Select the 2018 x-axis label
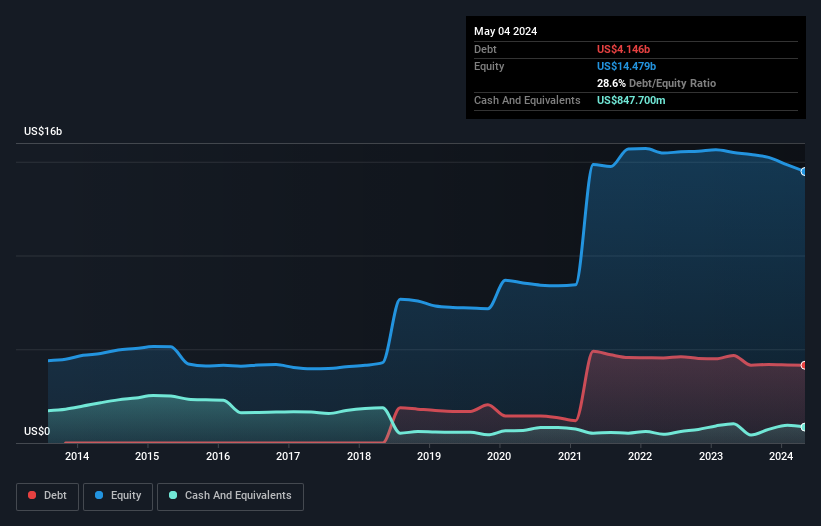The image size is (821, 526). [359, 456]
